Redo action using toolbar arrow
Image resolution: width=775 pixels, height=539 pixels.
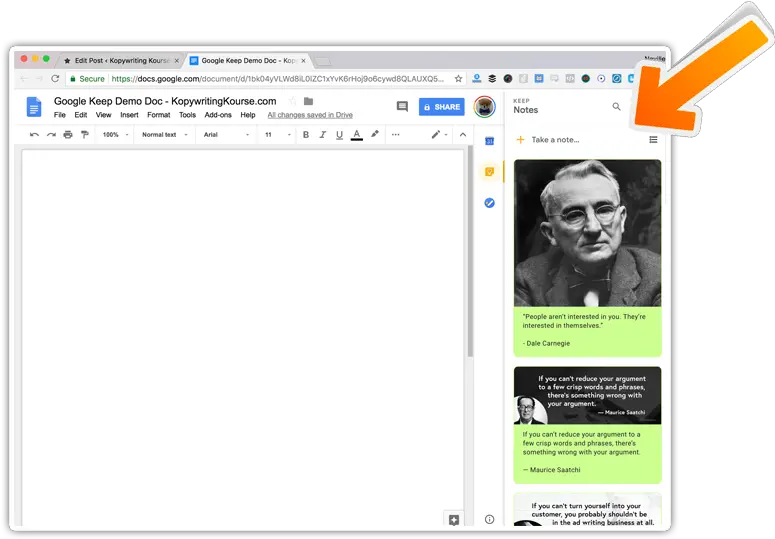[x=51, y=134]
